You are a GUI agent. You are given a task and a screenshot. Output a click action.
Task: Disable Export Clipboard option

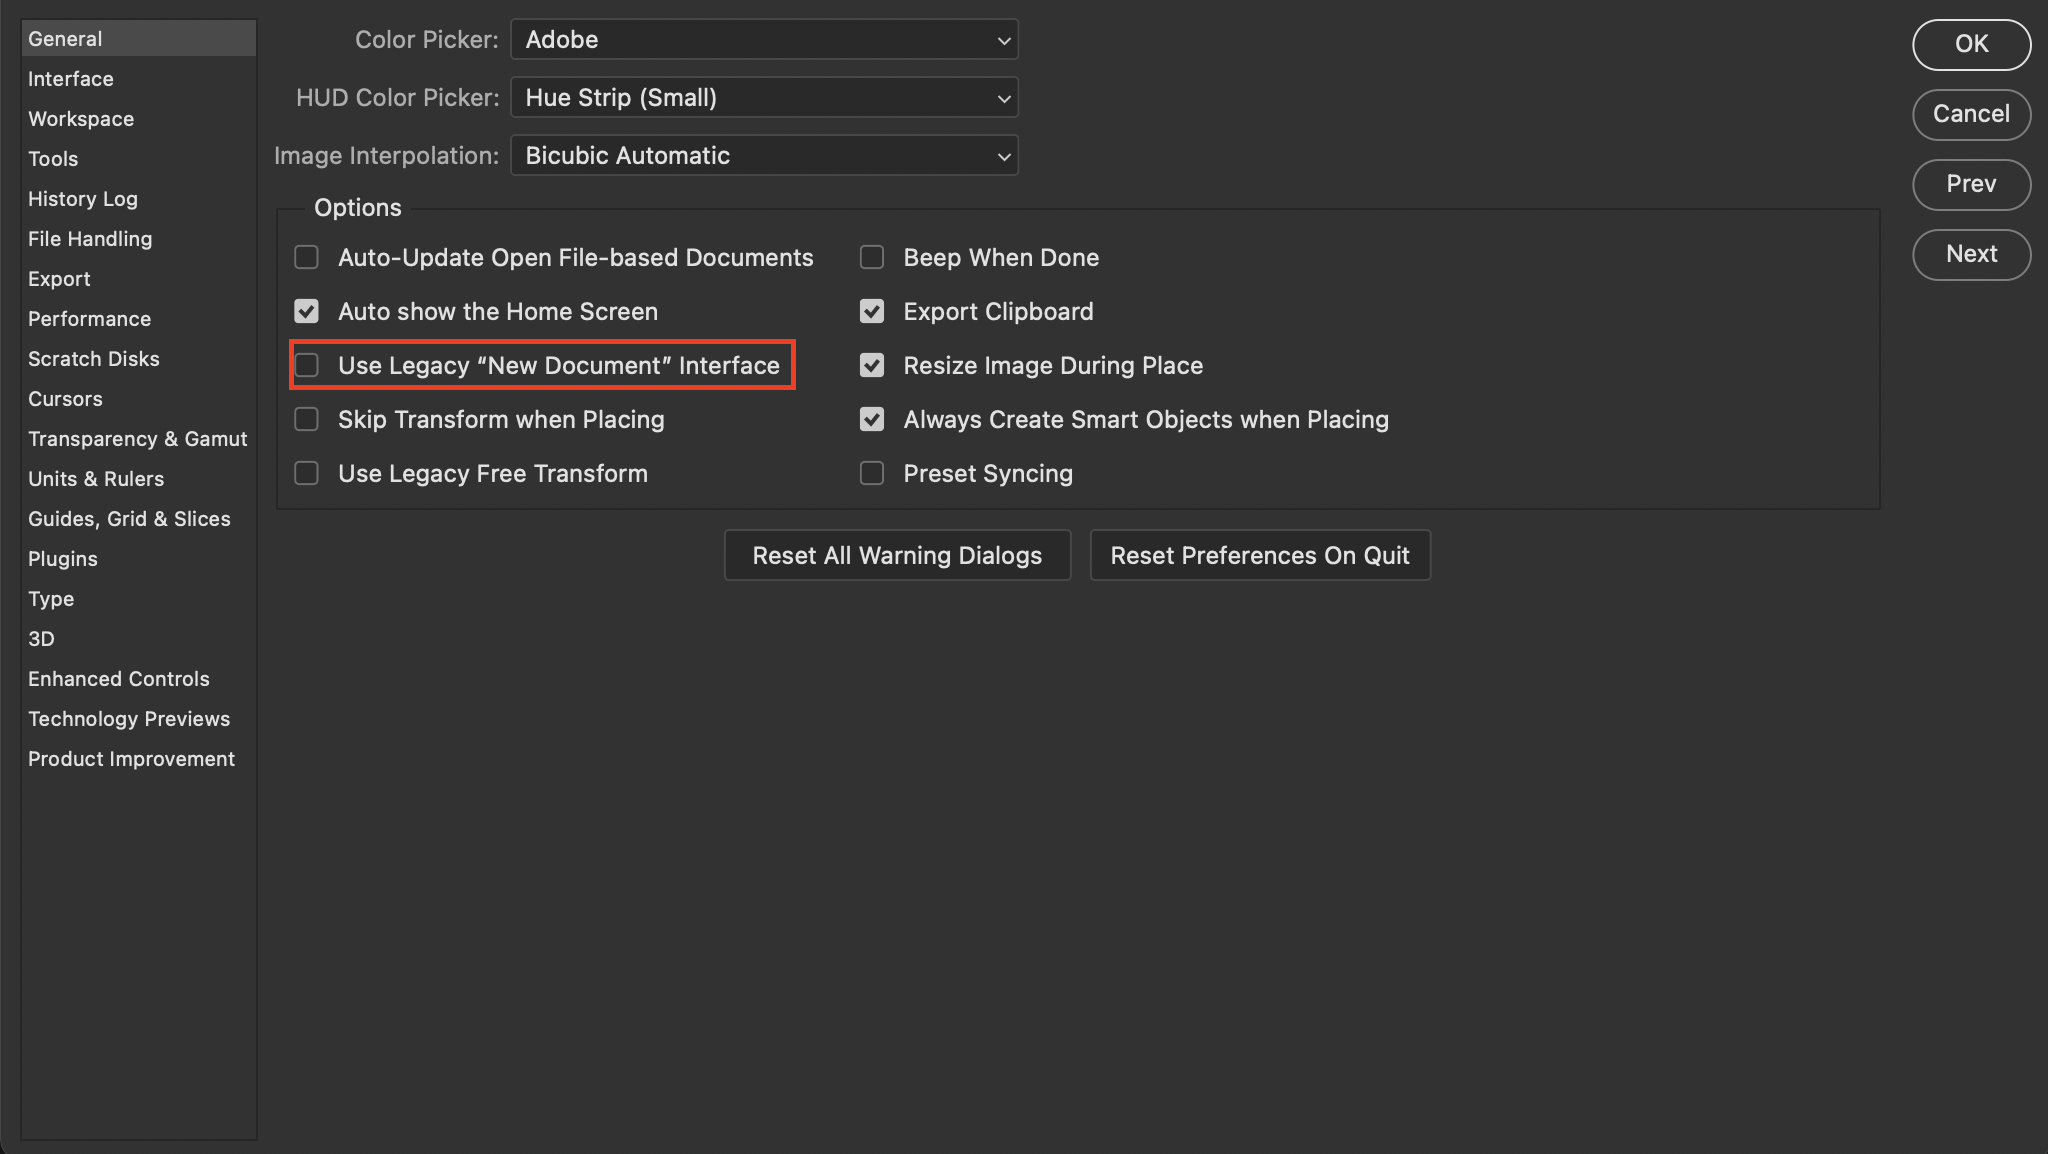click(872, 311)
